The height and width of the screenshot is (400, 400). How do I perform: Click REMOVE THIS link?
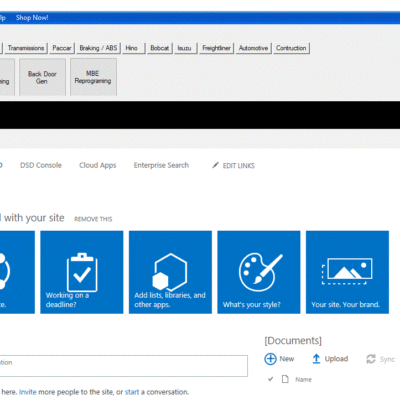click(x=93, y=219)
